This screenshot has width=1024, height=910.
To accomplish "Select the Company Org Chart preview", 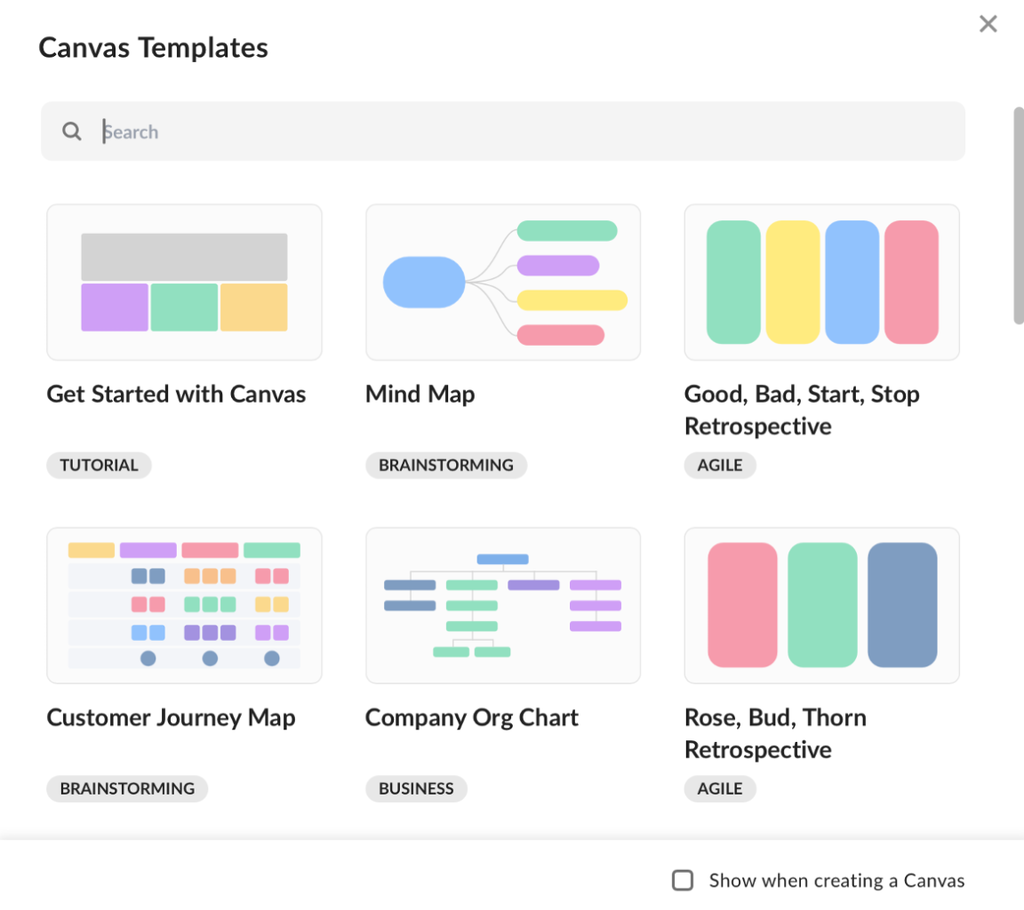I will (x=503, y=605).
